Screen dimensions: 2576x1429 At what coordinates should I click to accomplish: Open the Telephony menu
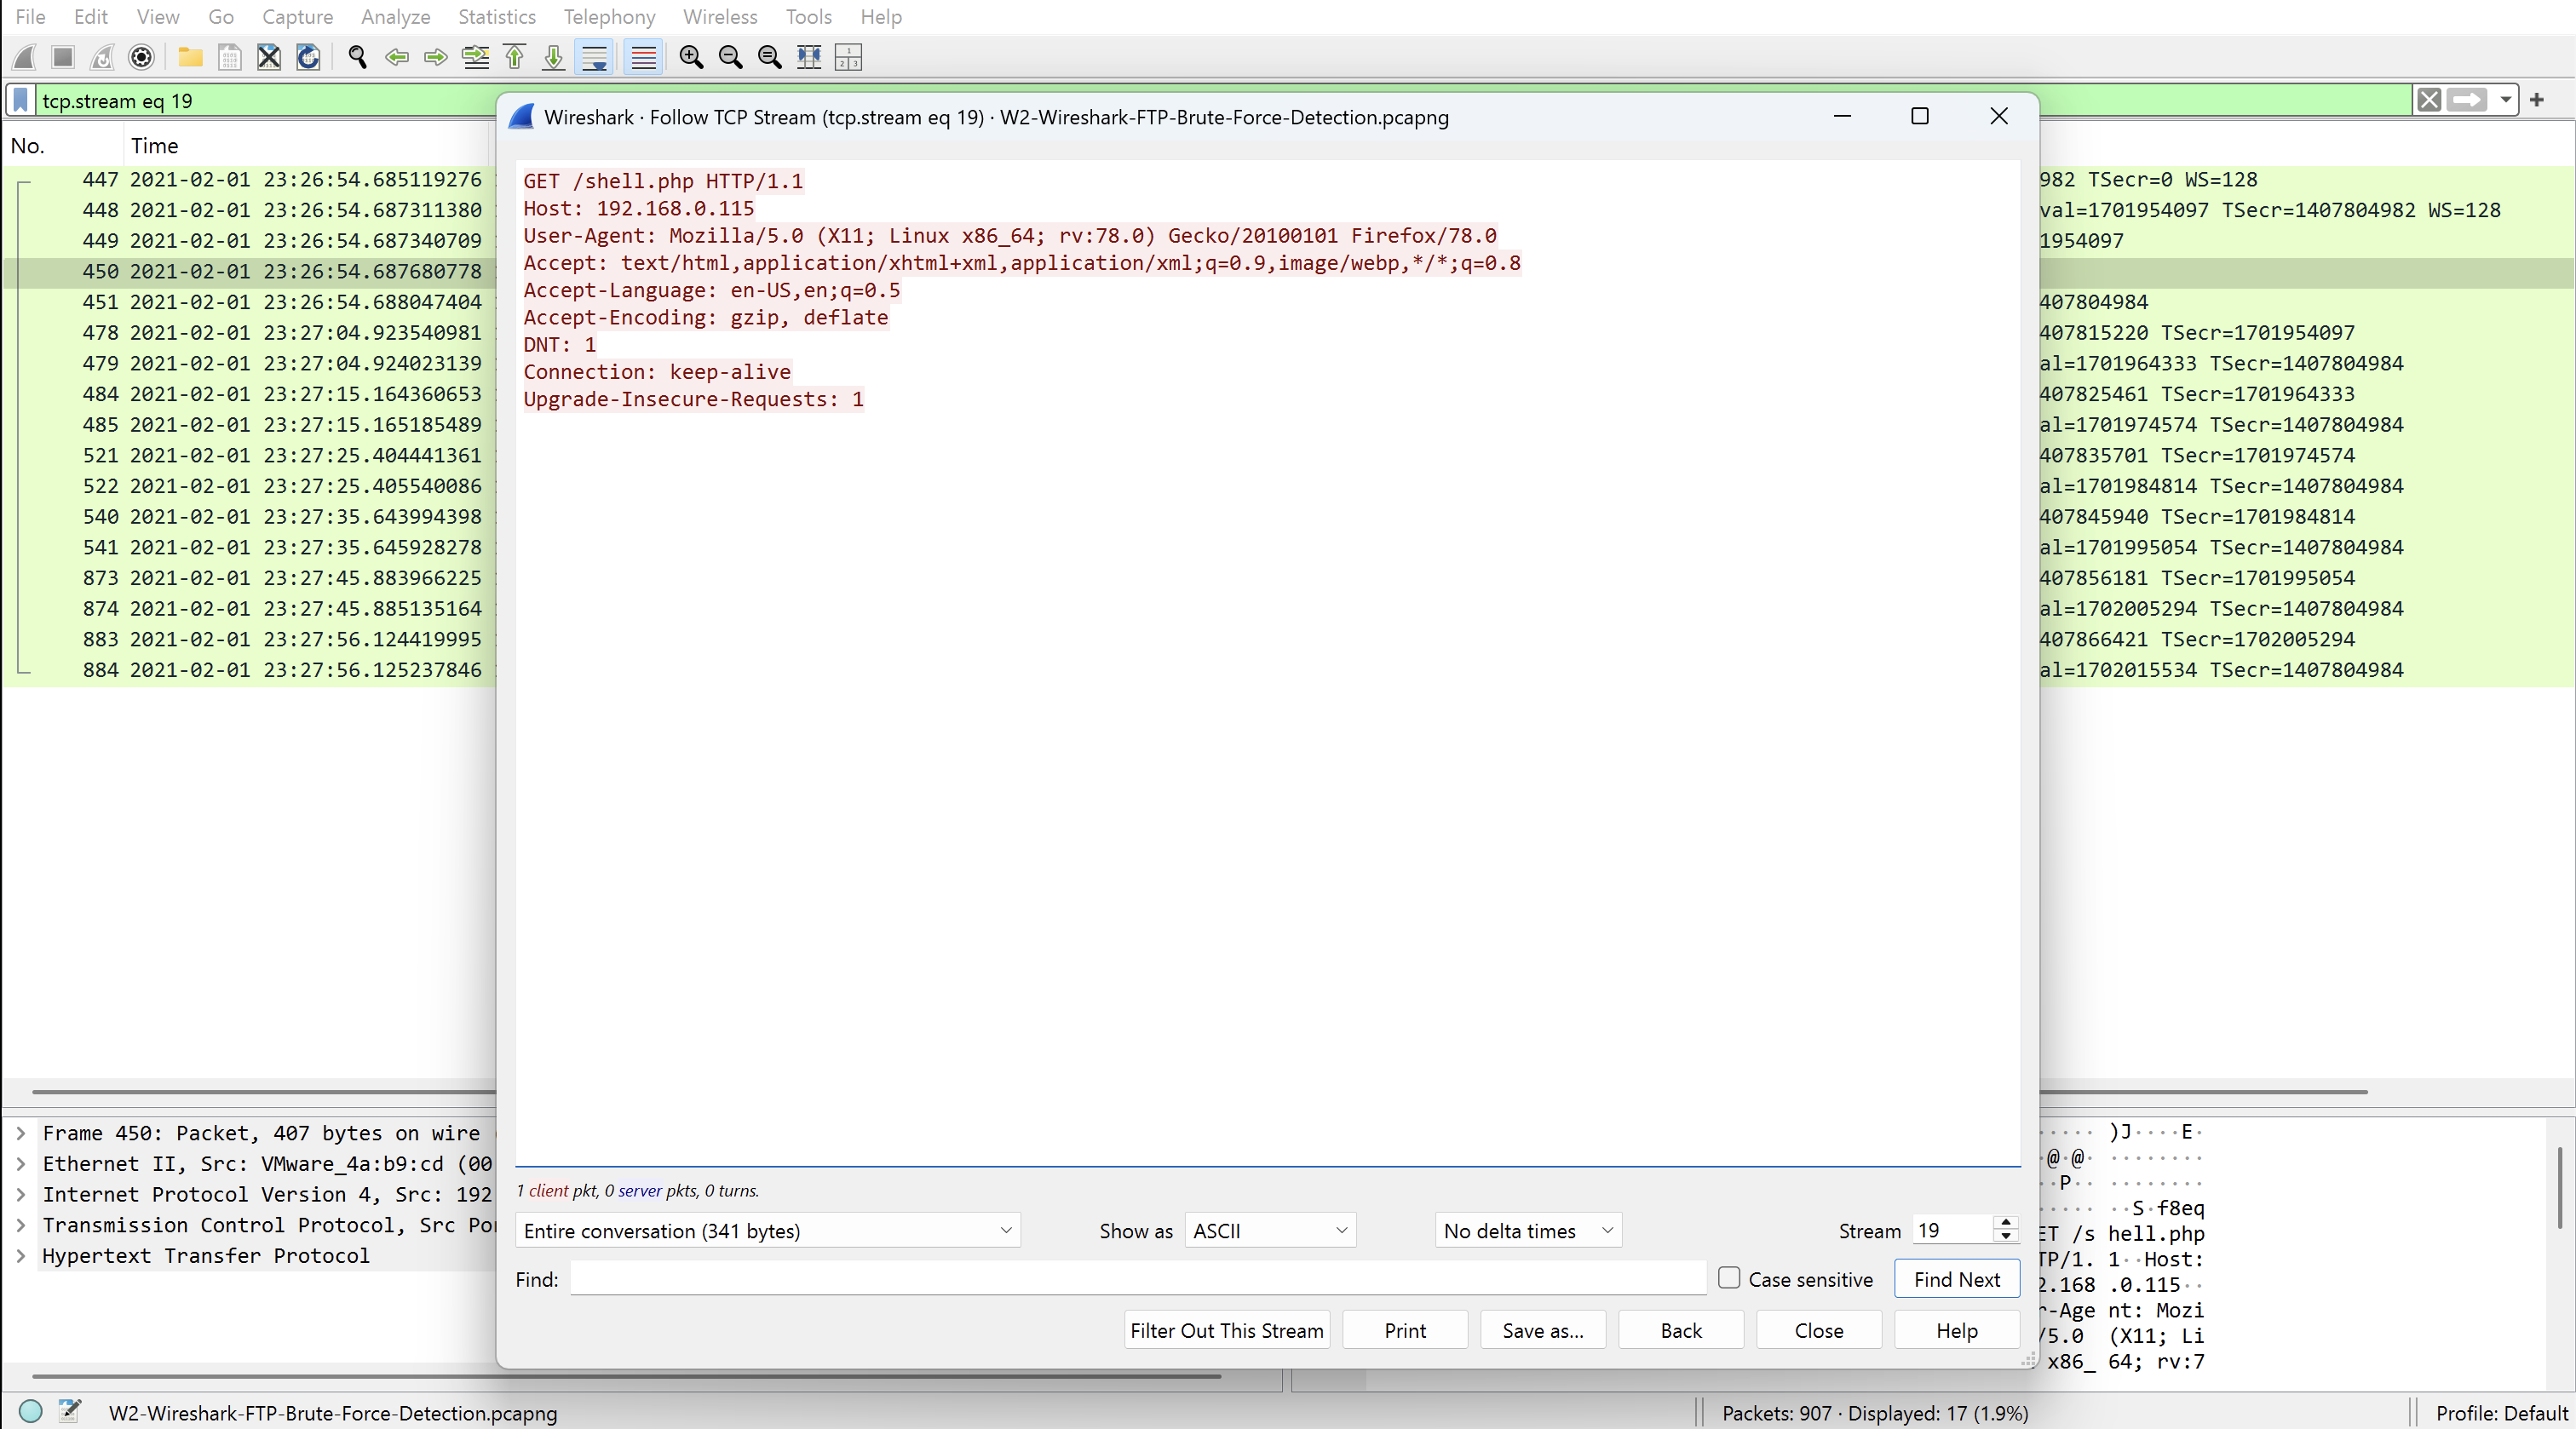tap(609, 17)
